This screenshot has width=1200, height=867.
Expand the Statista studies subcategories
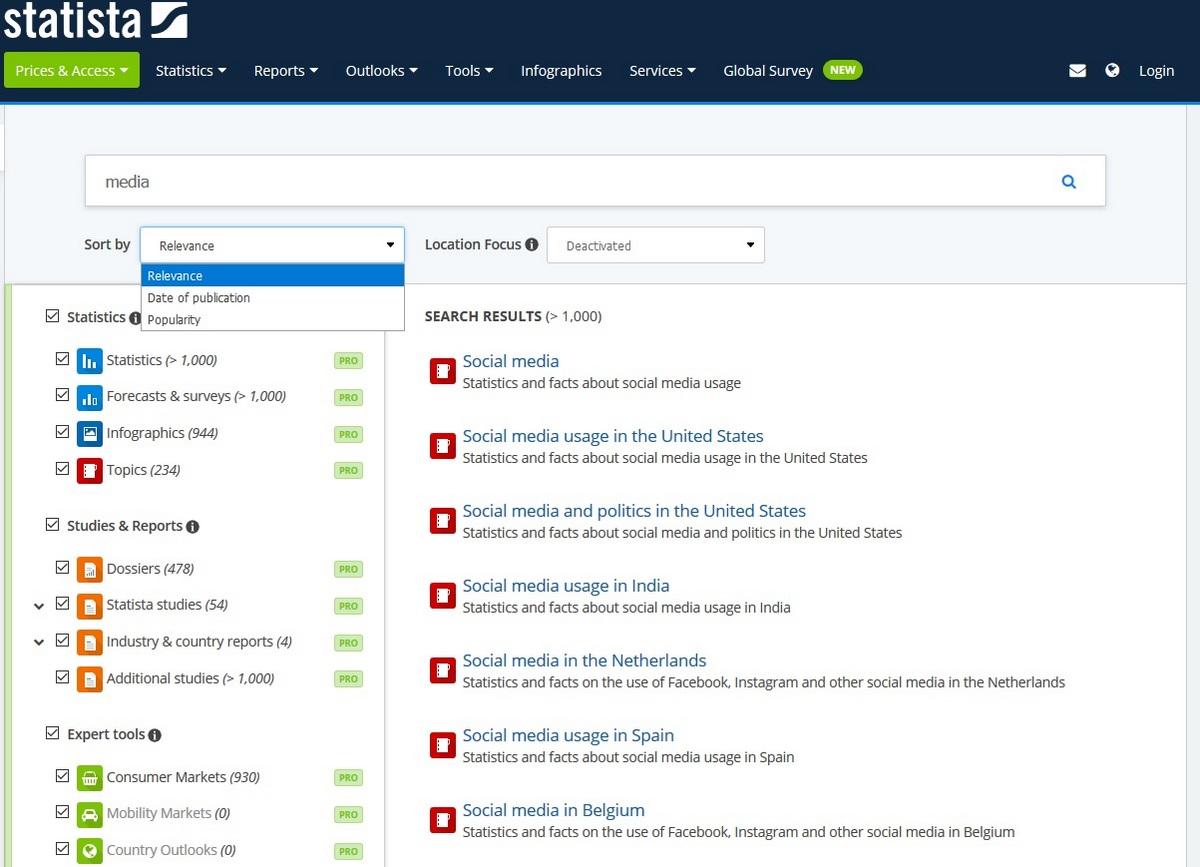(39, 606)
